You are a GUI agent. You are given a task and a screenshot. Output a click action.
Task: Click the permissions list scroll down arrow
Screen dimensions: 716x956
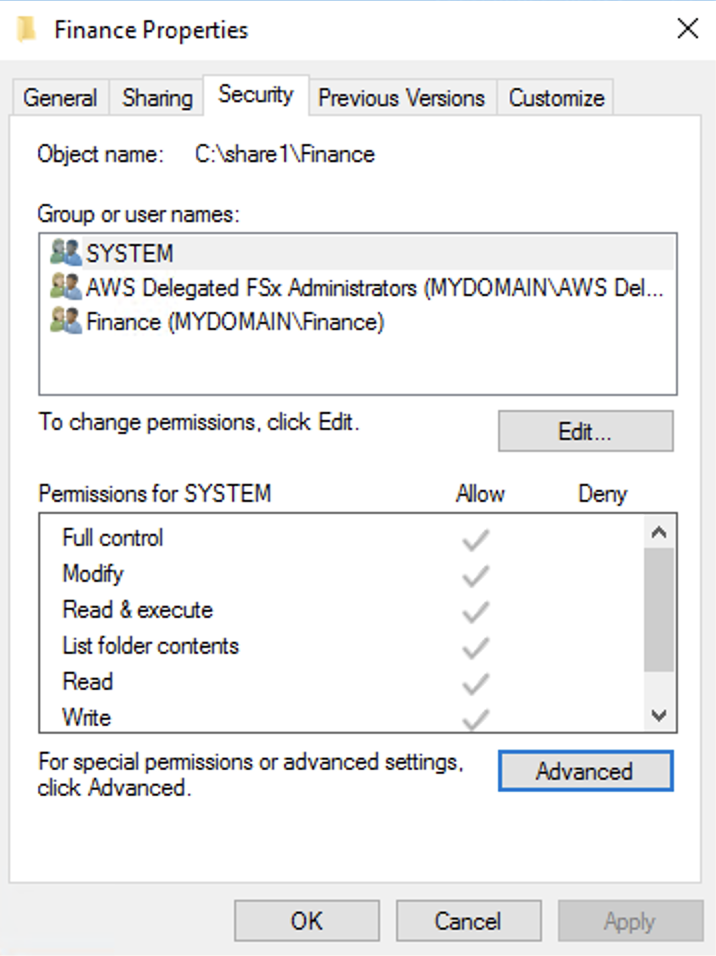659,715
